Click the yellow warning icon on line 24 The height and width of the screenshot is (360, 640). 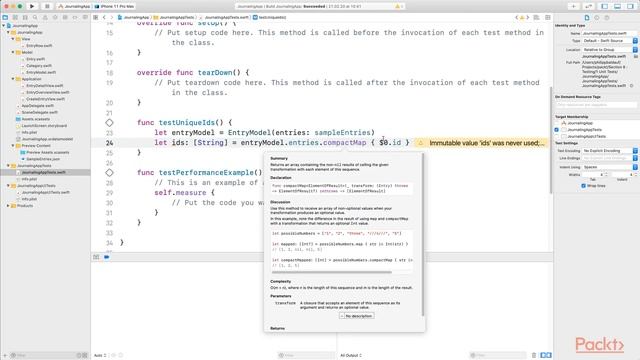tap(421, 143)
